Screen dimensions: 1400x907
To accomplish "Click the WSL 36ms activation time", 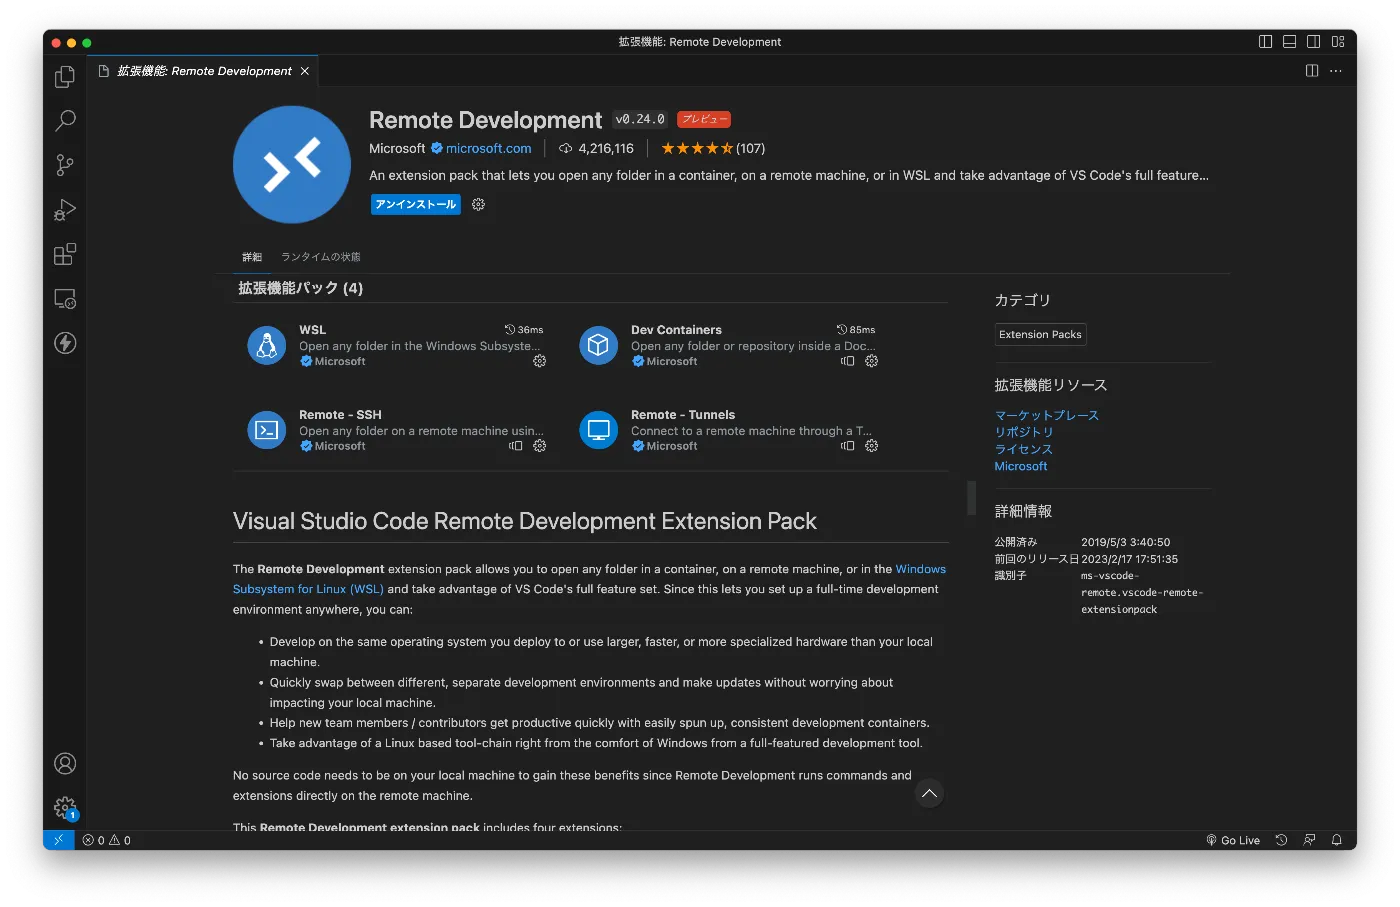I will pos(524,330).
